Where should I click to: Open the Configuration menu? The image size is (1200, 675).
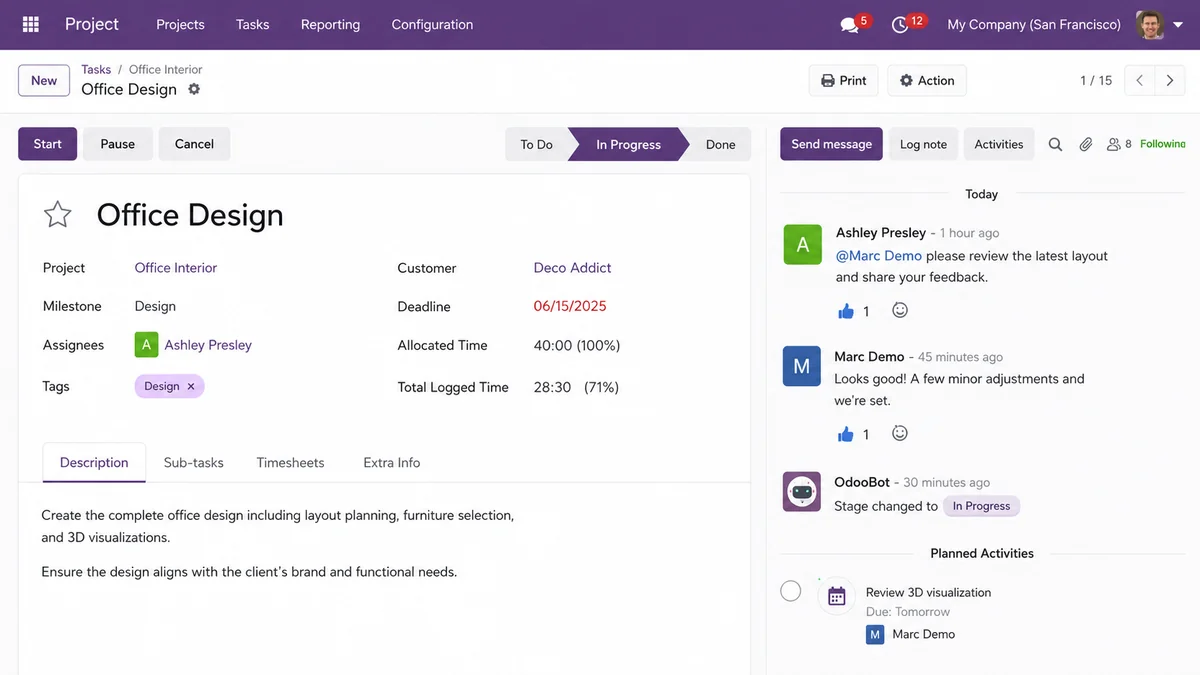click(432, 24)
